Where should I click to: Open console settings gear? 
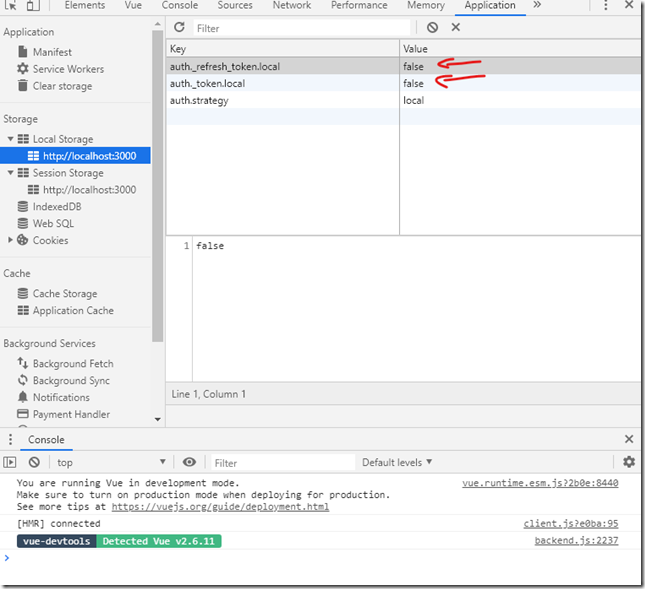[629, 462]
